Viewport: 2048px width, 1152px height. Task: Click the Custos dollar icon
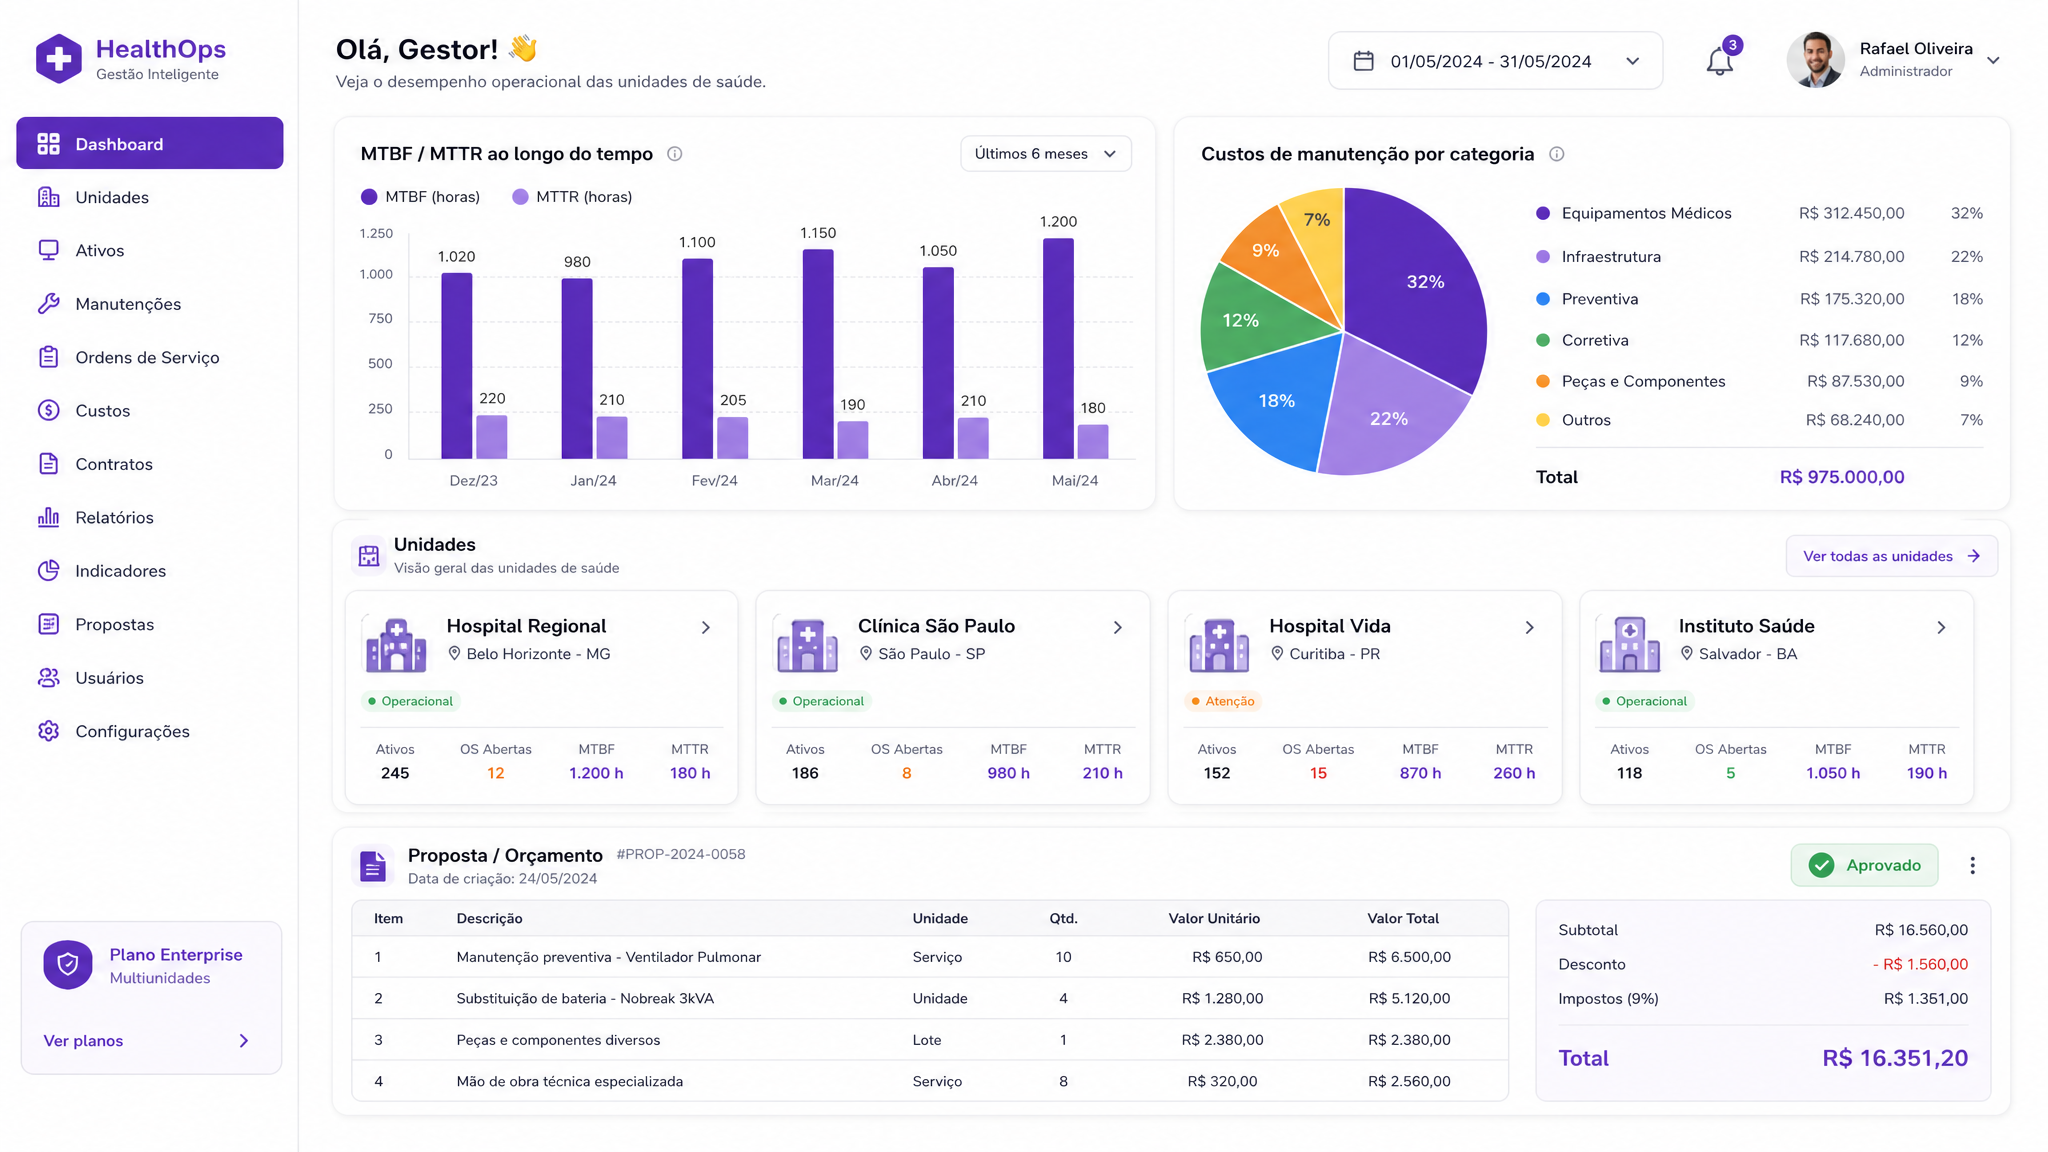tap(48, 410)
